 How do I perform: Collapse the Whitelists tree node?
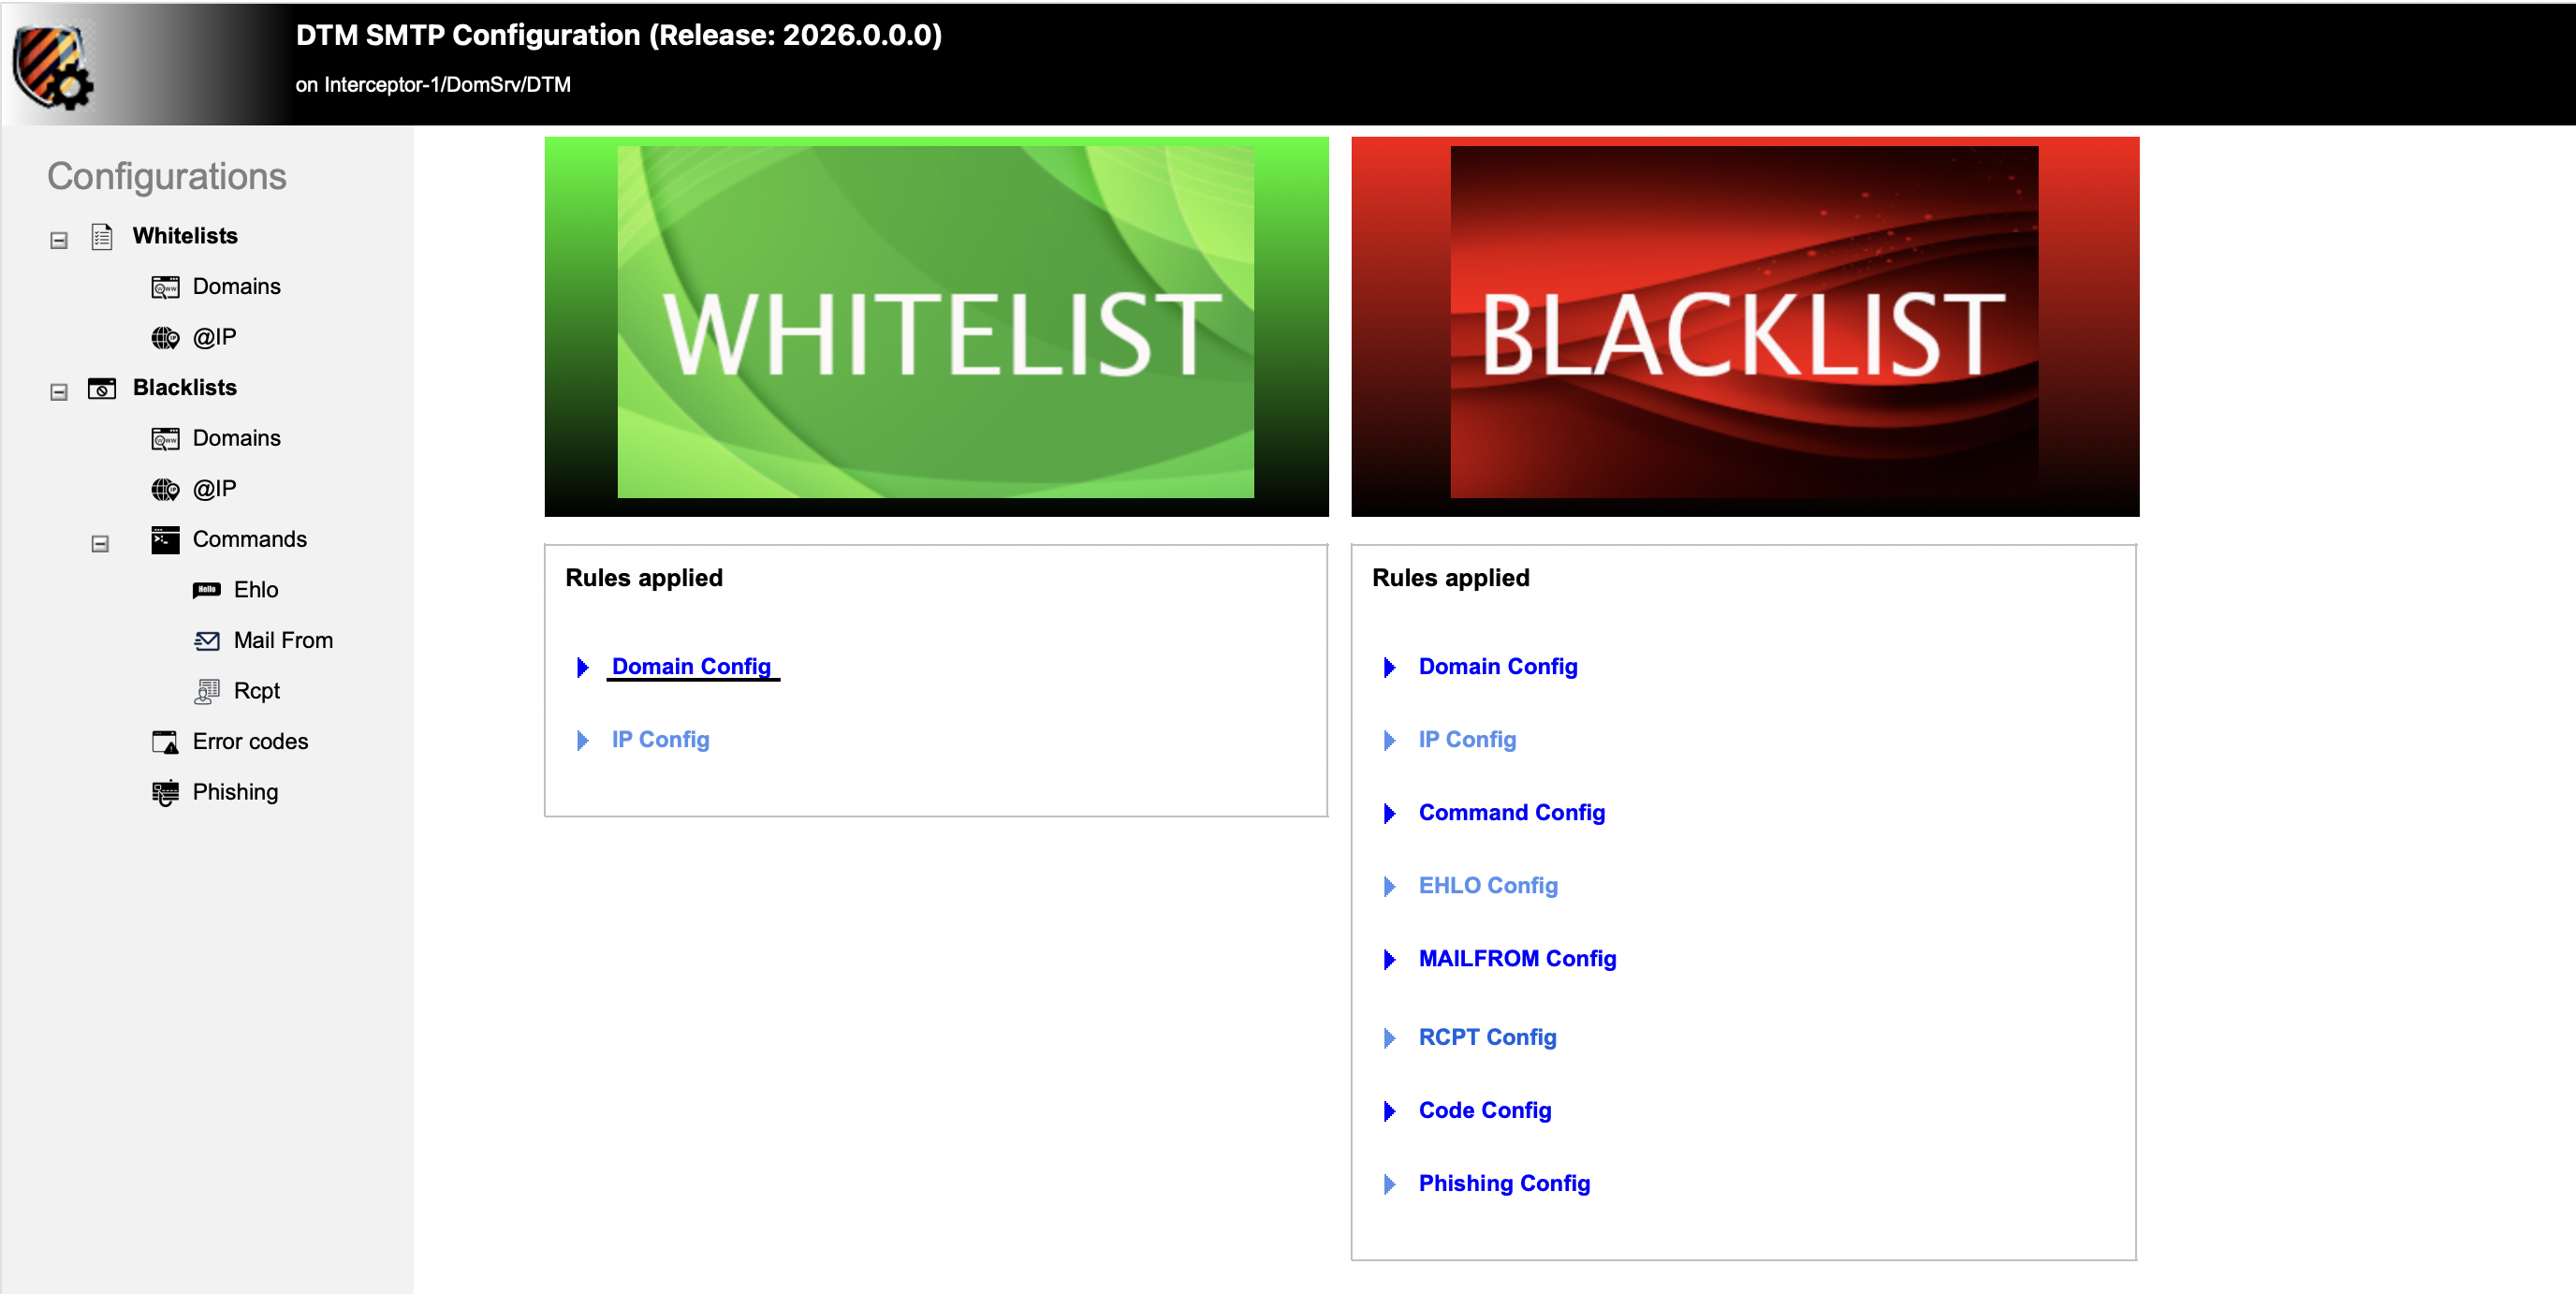pyautogui.click(x=59, y=240)
